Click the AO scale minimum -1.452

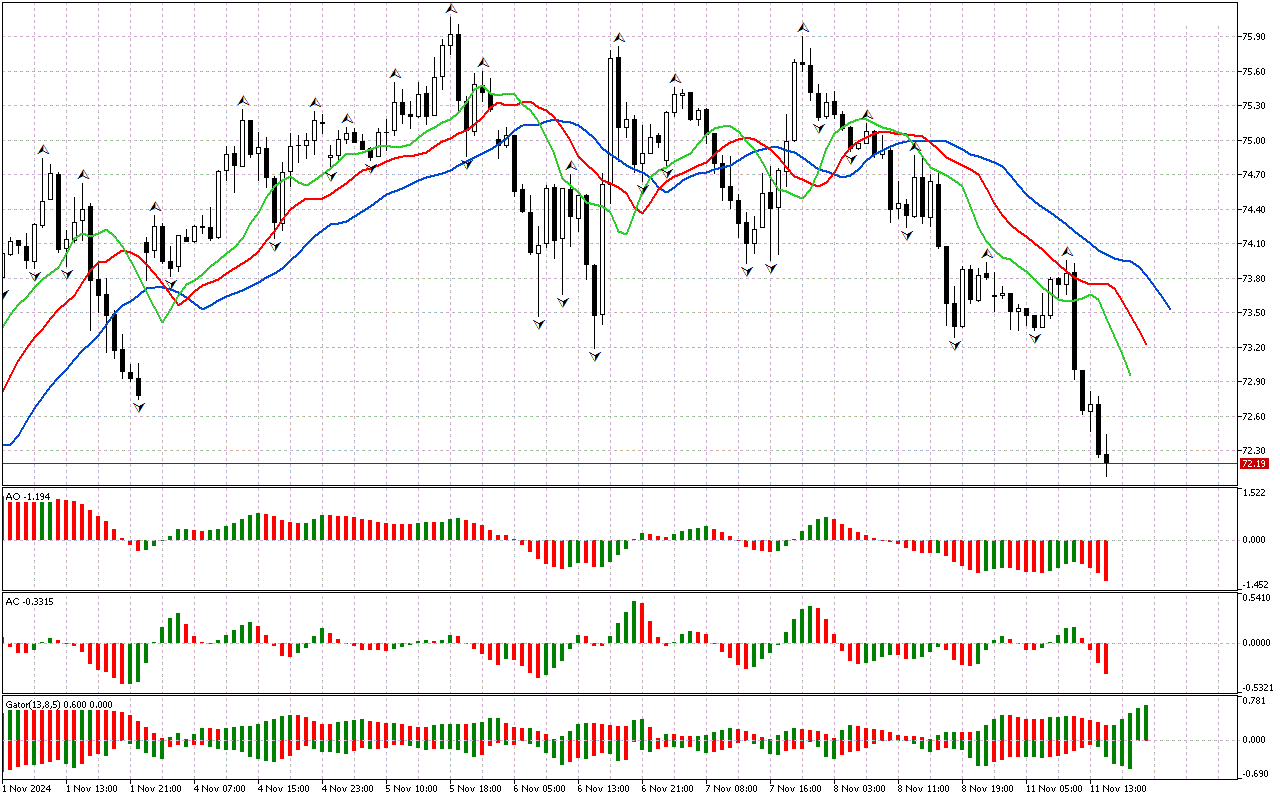(1253, 584)
